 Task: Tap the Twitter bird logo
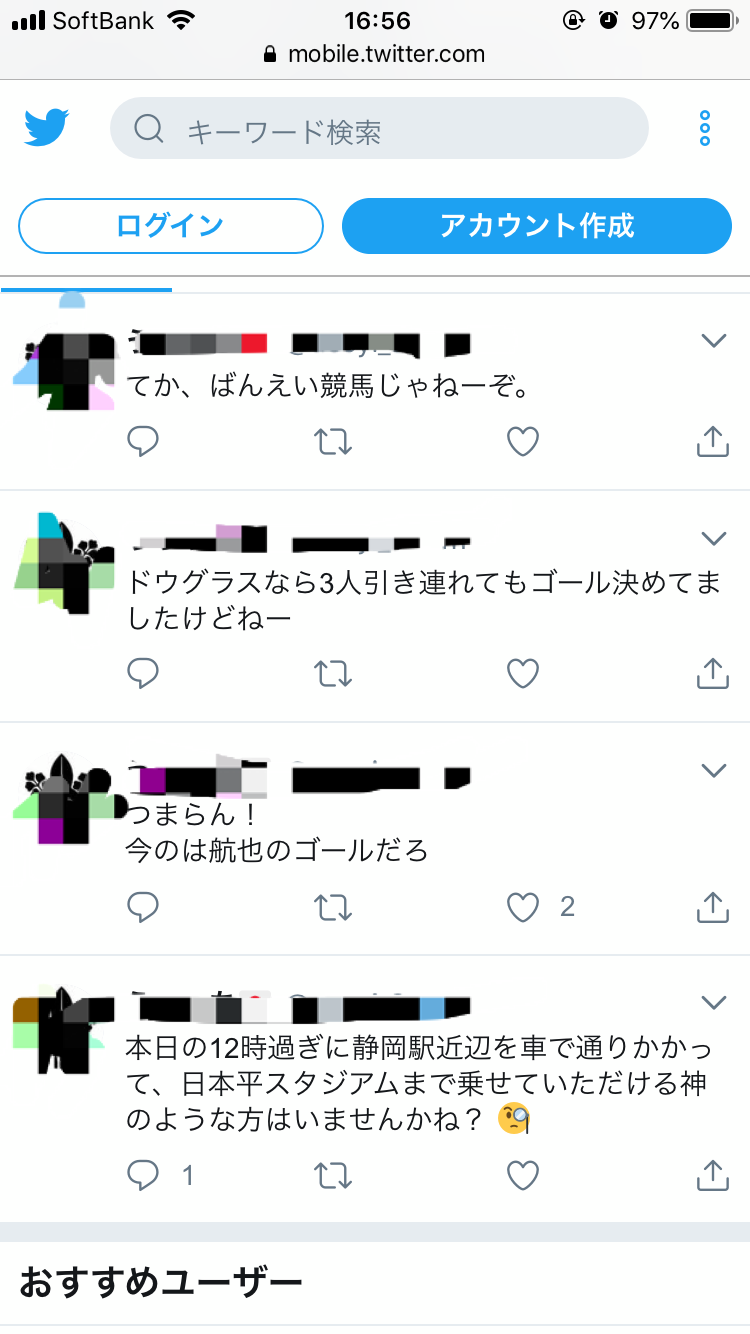pos(46,128)
